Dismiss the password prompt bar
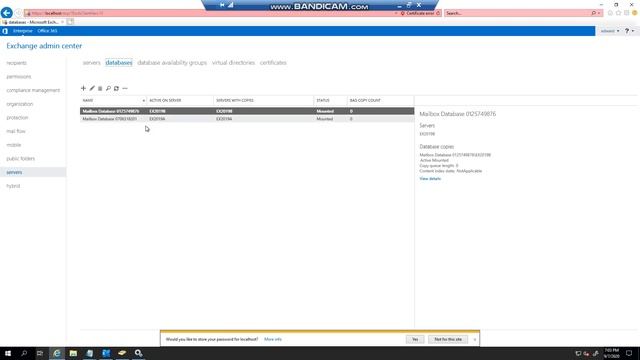 475,340
